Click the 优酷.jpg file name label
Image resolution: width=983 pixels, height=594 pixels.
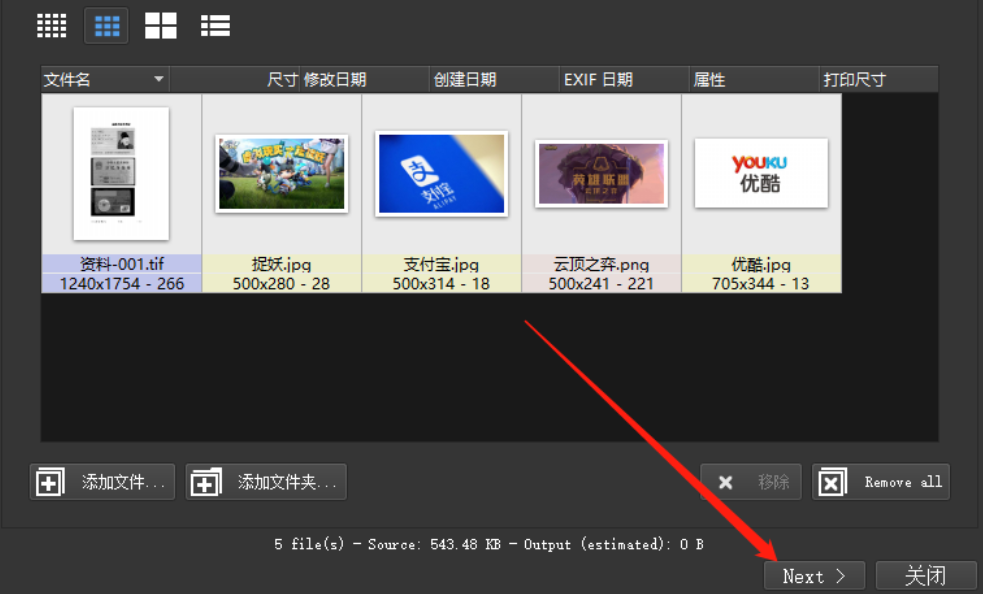coord(761,264)
